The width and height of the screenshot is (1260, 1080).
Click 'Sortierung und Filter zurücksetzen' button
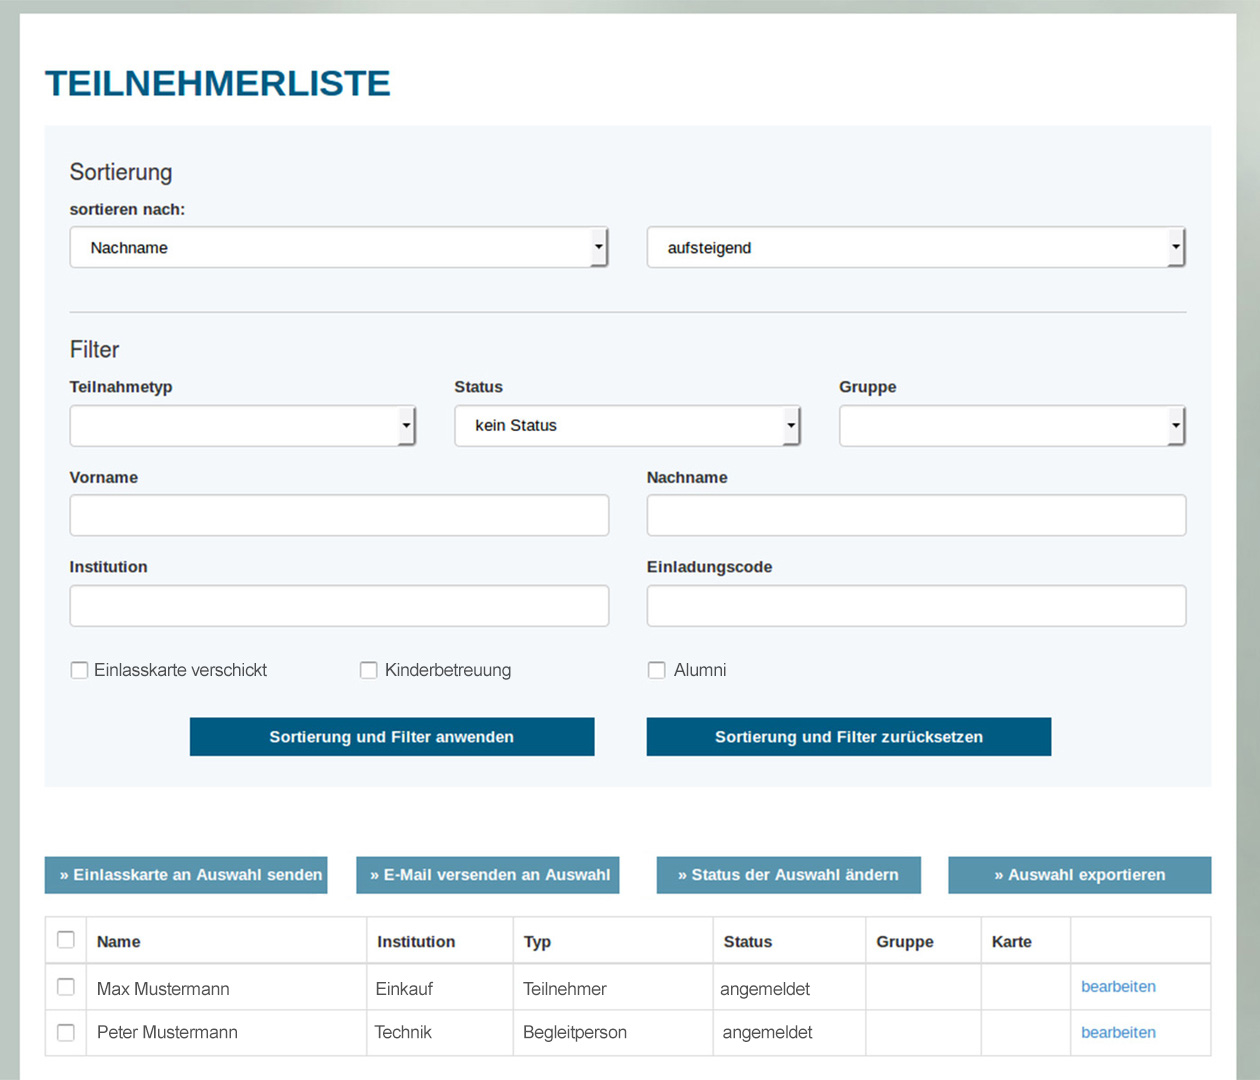click(849, 737)
